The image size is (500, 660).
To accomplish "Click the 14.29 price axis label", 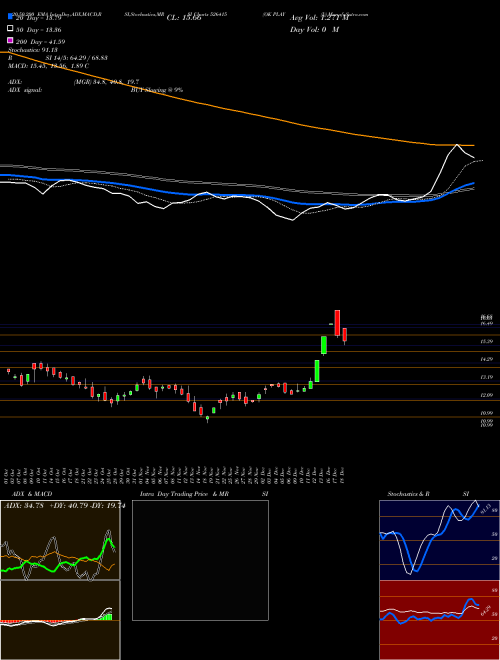I will (487, 359).
